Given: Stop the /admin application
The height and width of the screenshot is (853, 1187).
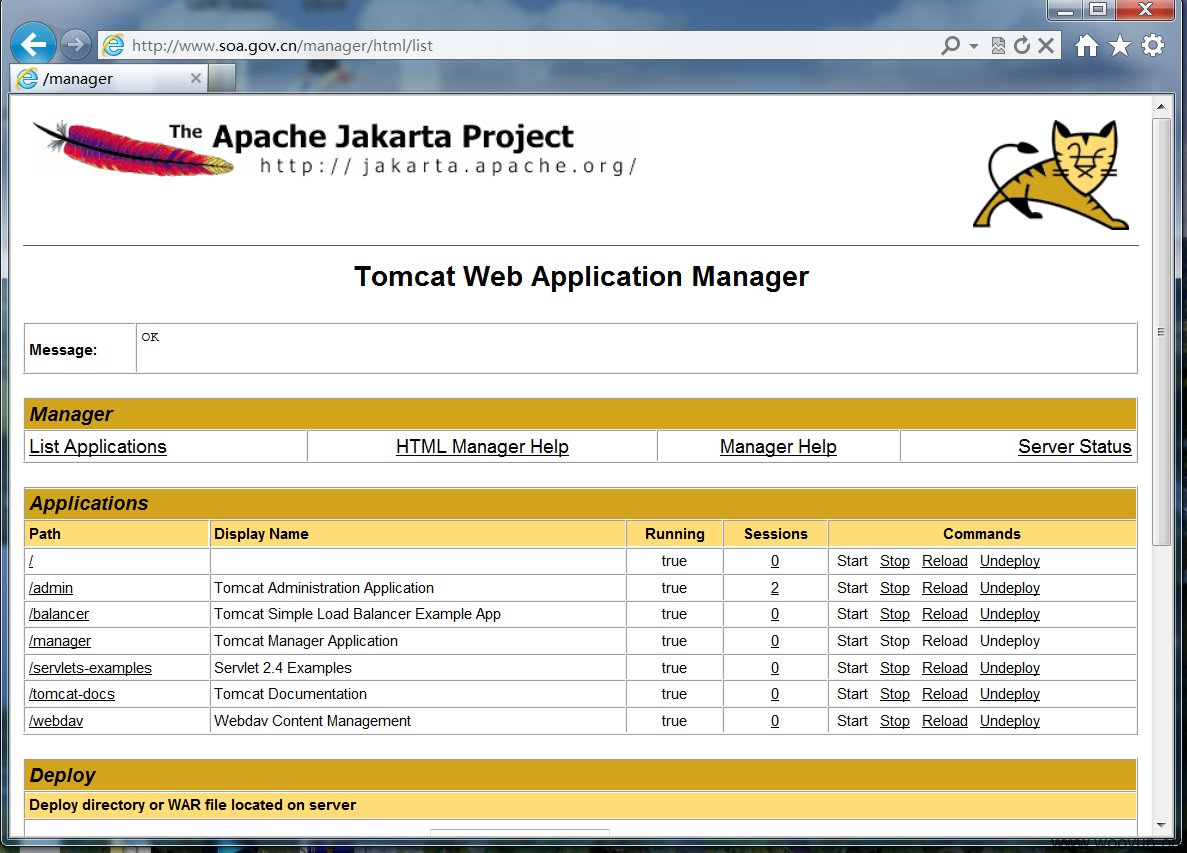Looking at the screenshot, I should pos(895,588).
